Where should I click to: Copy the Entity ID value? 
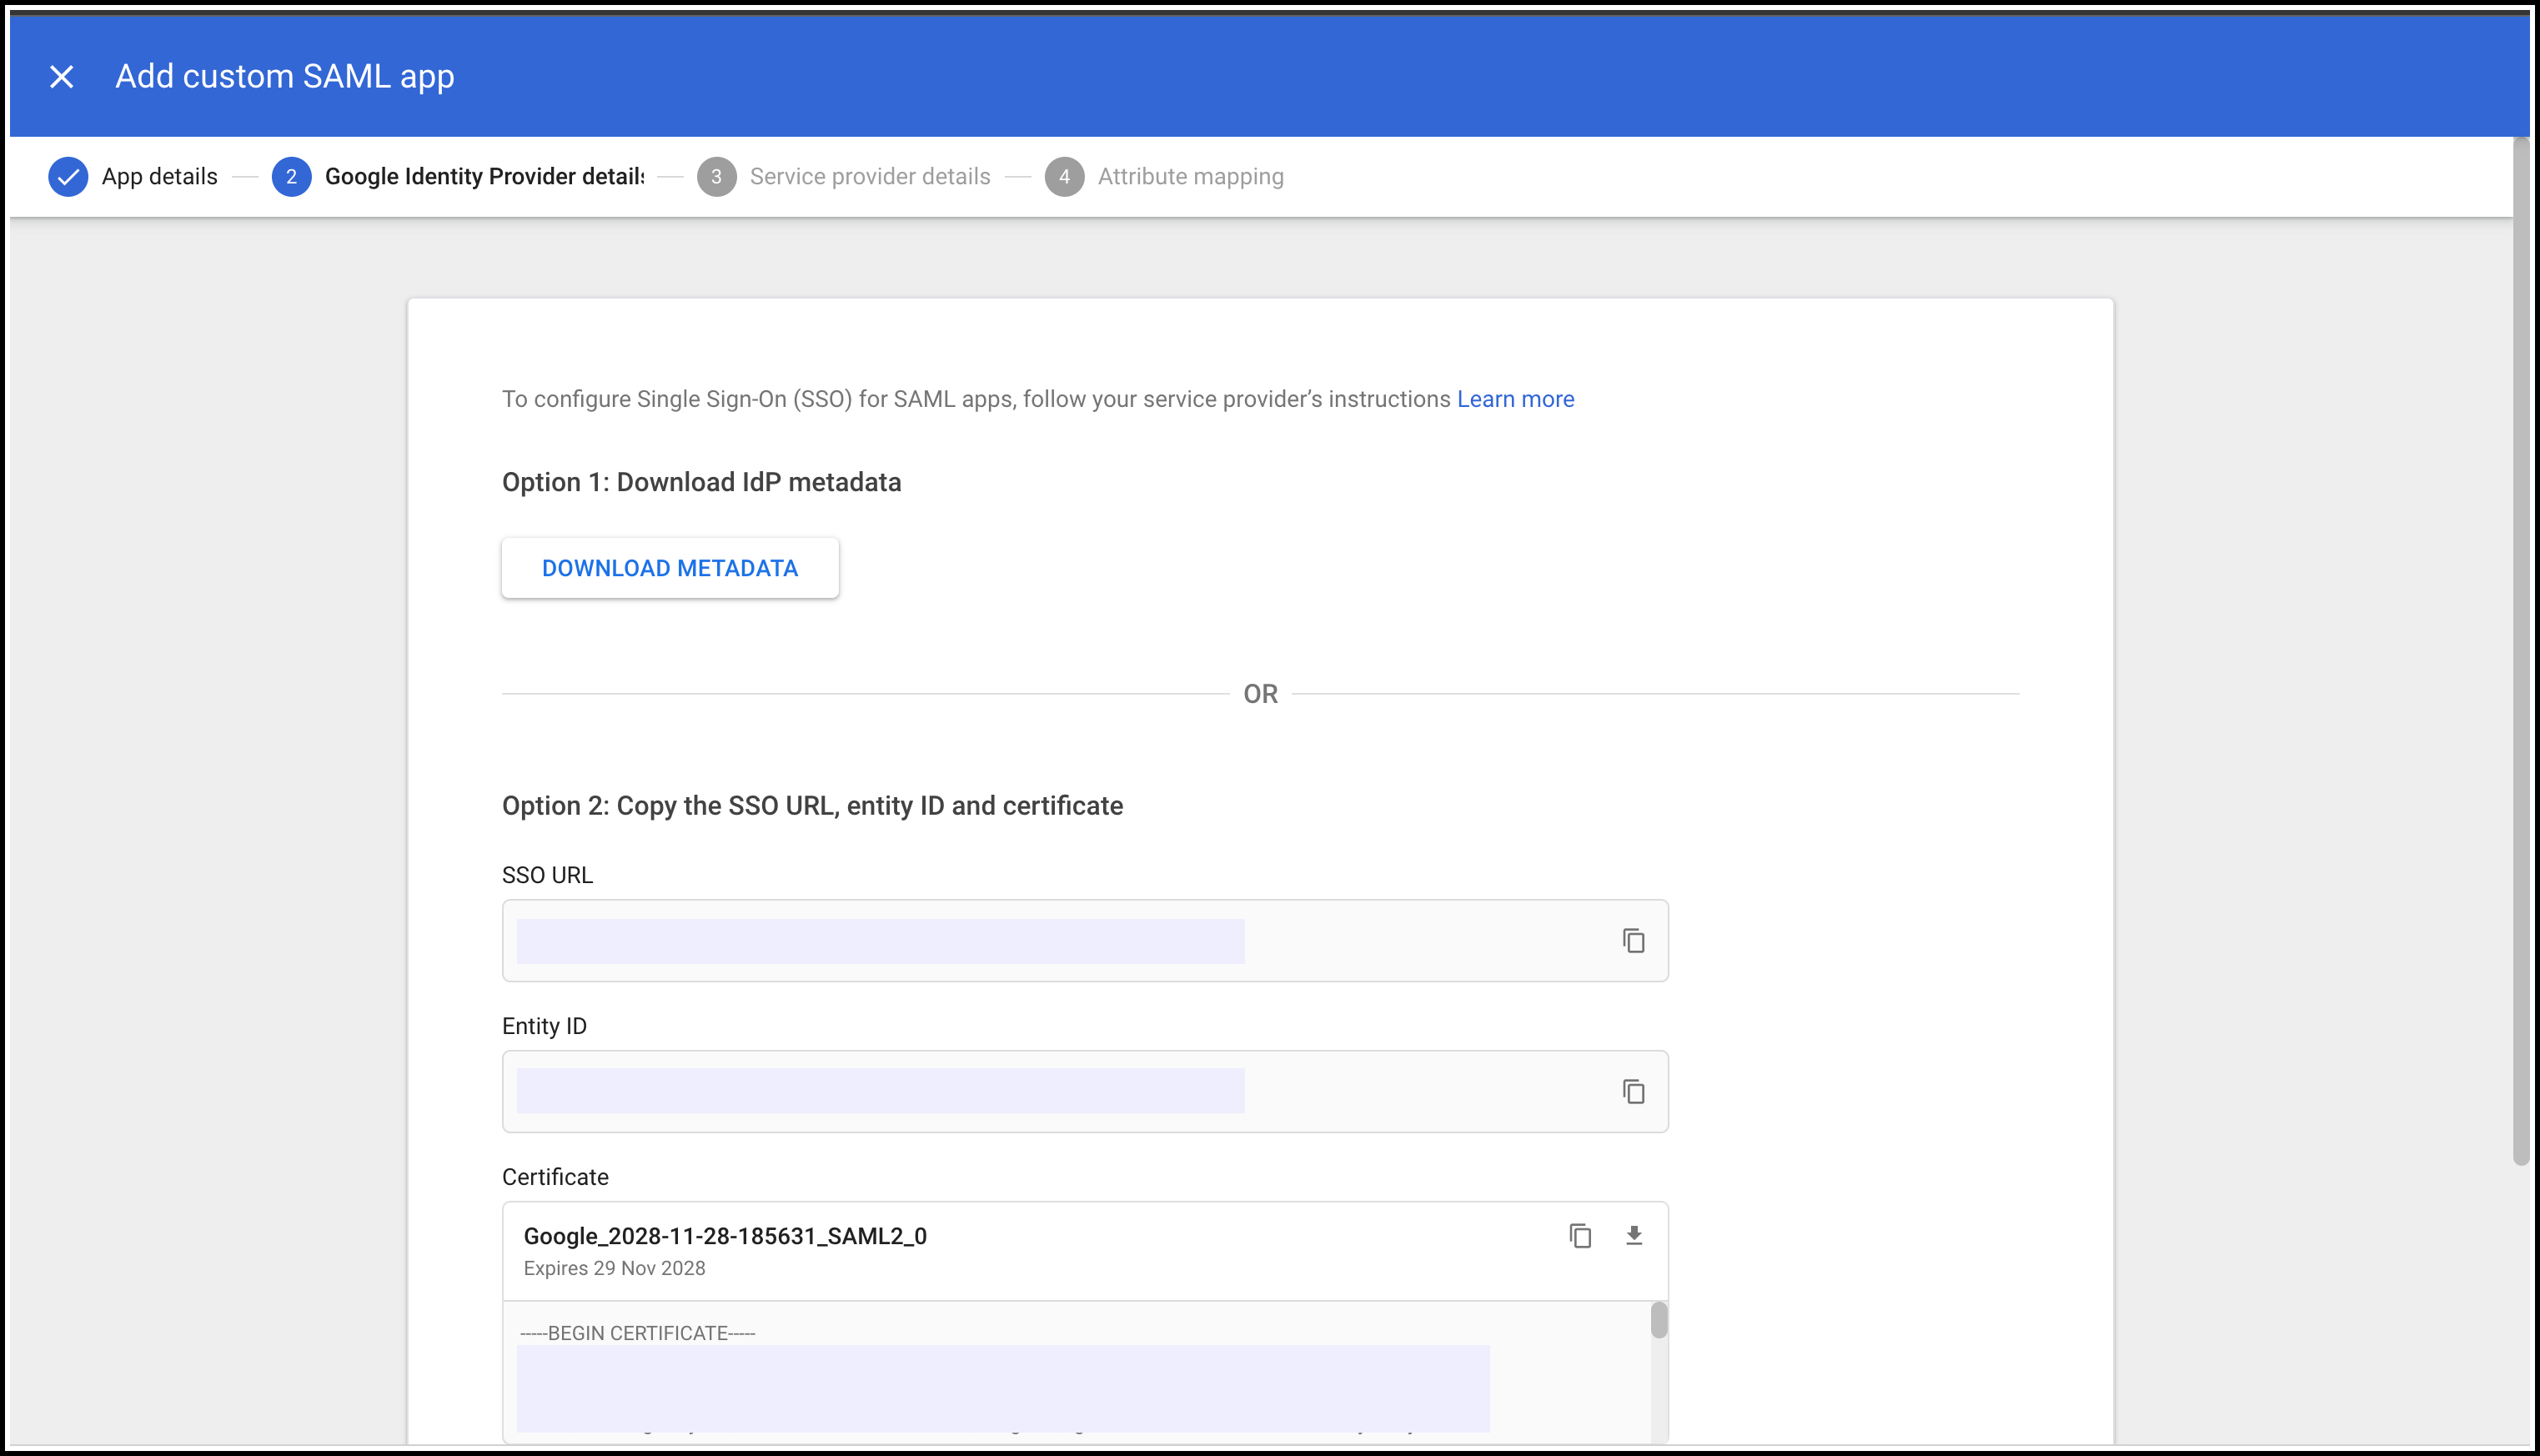(1633, 1092)
